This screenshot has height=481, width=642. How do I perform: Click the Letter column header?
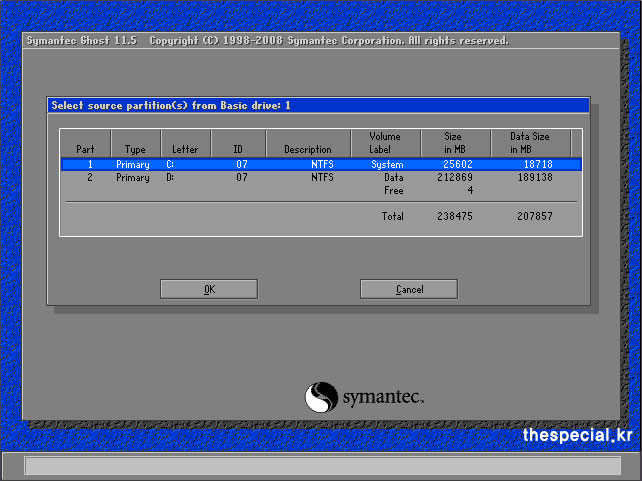pyautogui.click(x=186, y=143)
